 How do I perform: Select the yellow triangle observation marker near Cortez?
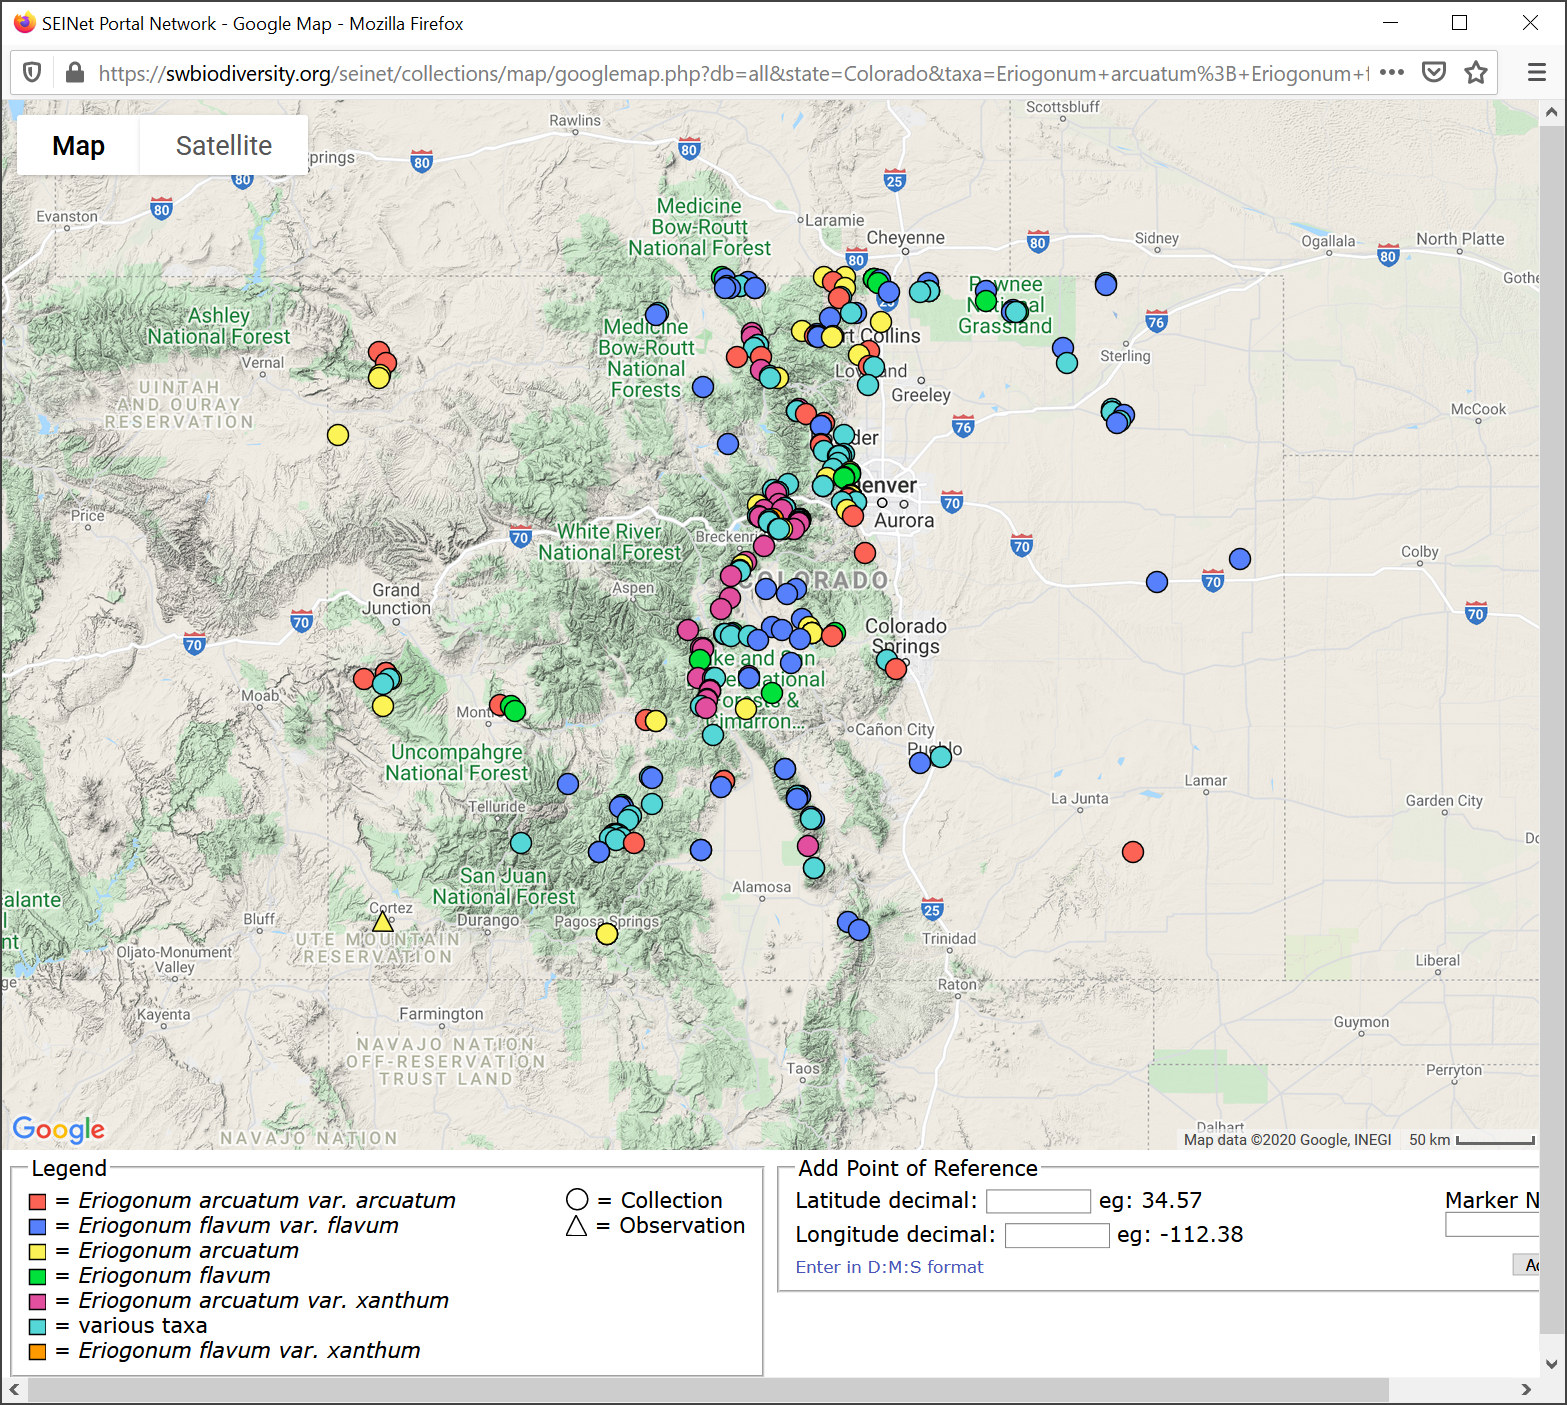[x=382, y=920]
